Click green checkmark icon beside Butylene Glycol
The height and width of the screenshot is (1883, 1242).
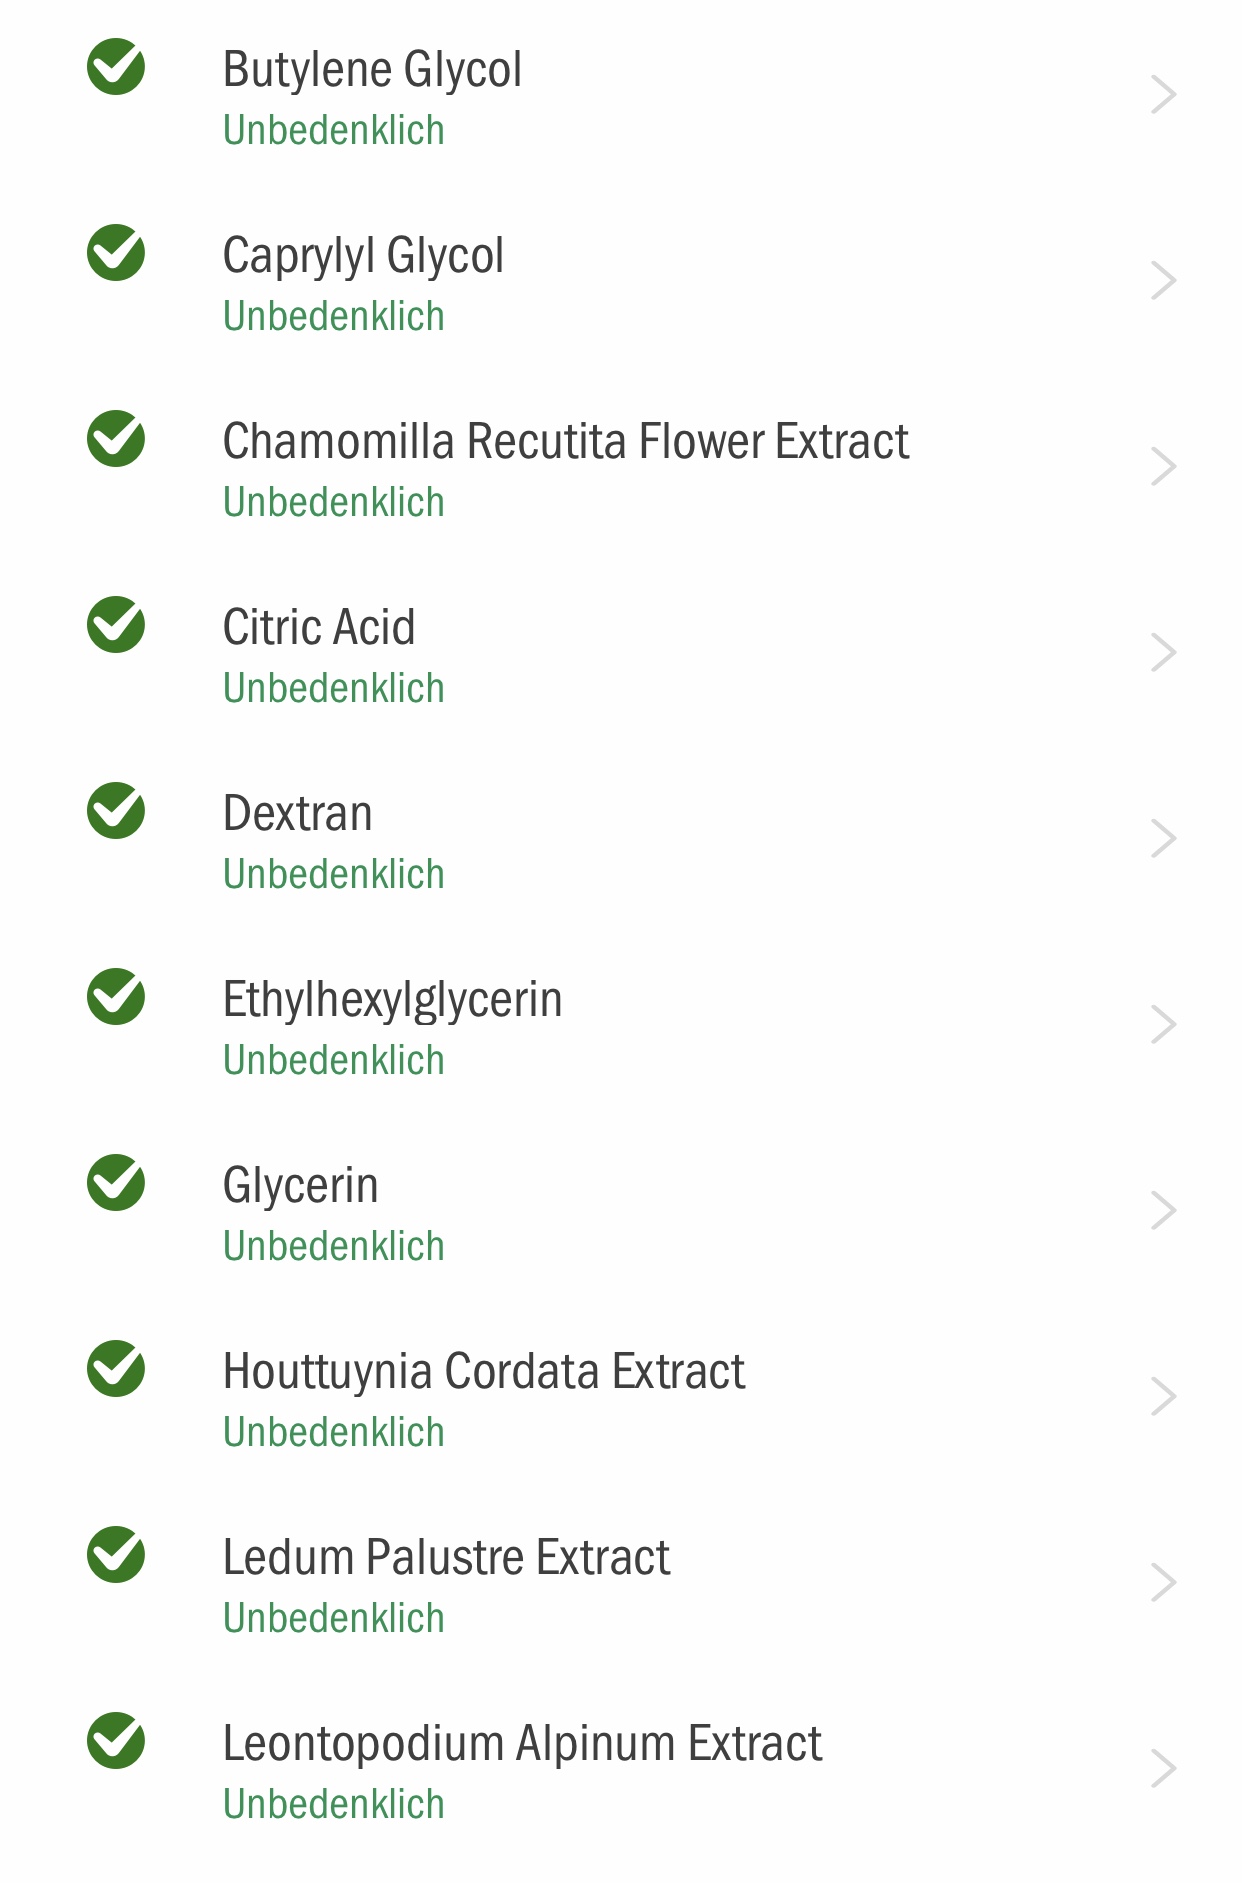116,67
